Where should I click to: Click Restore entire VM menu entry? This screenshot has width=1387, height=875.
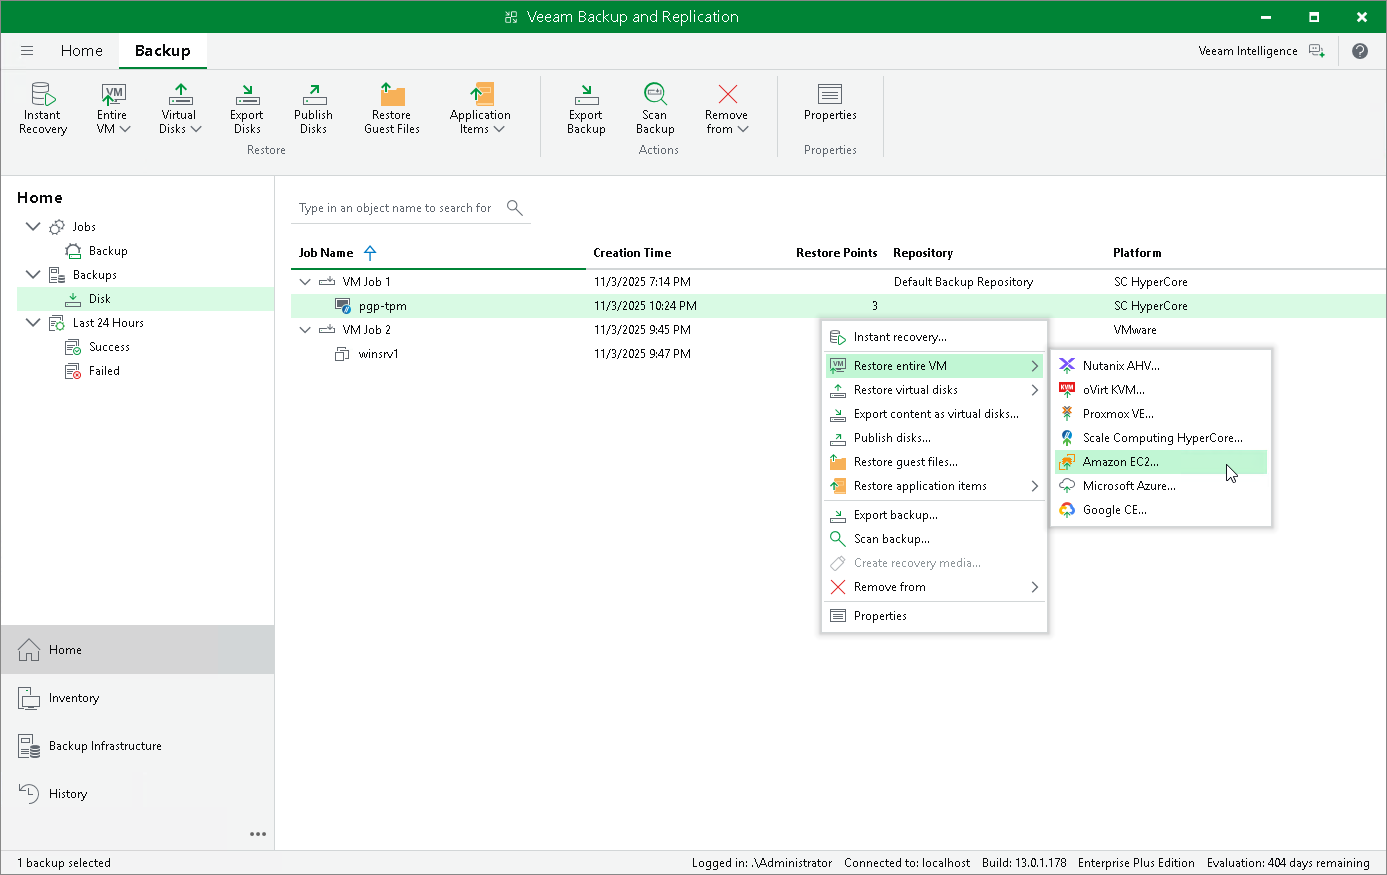934,366
